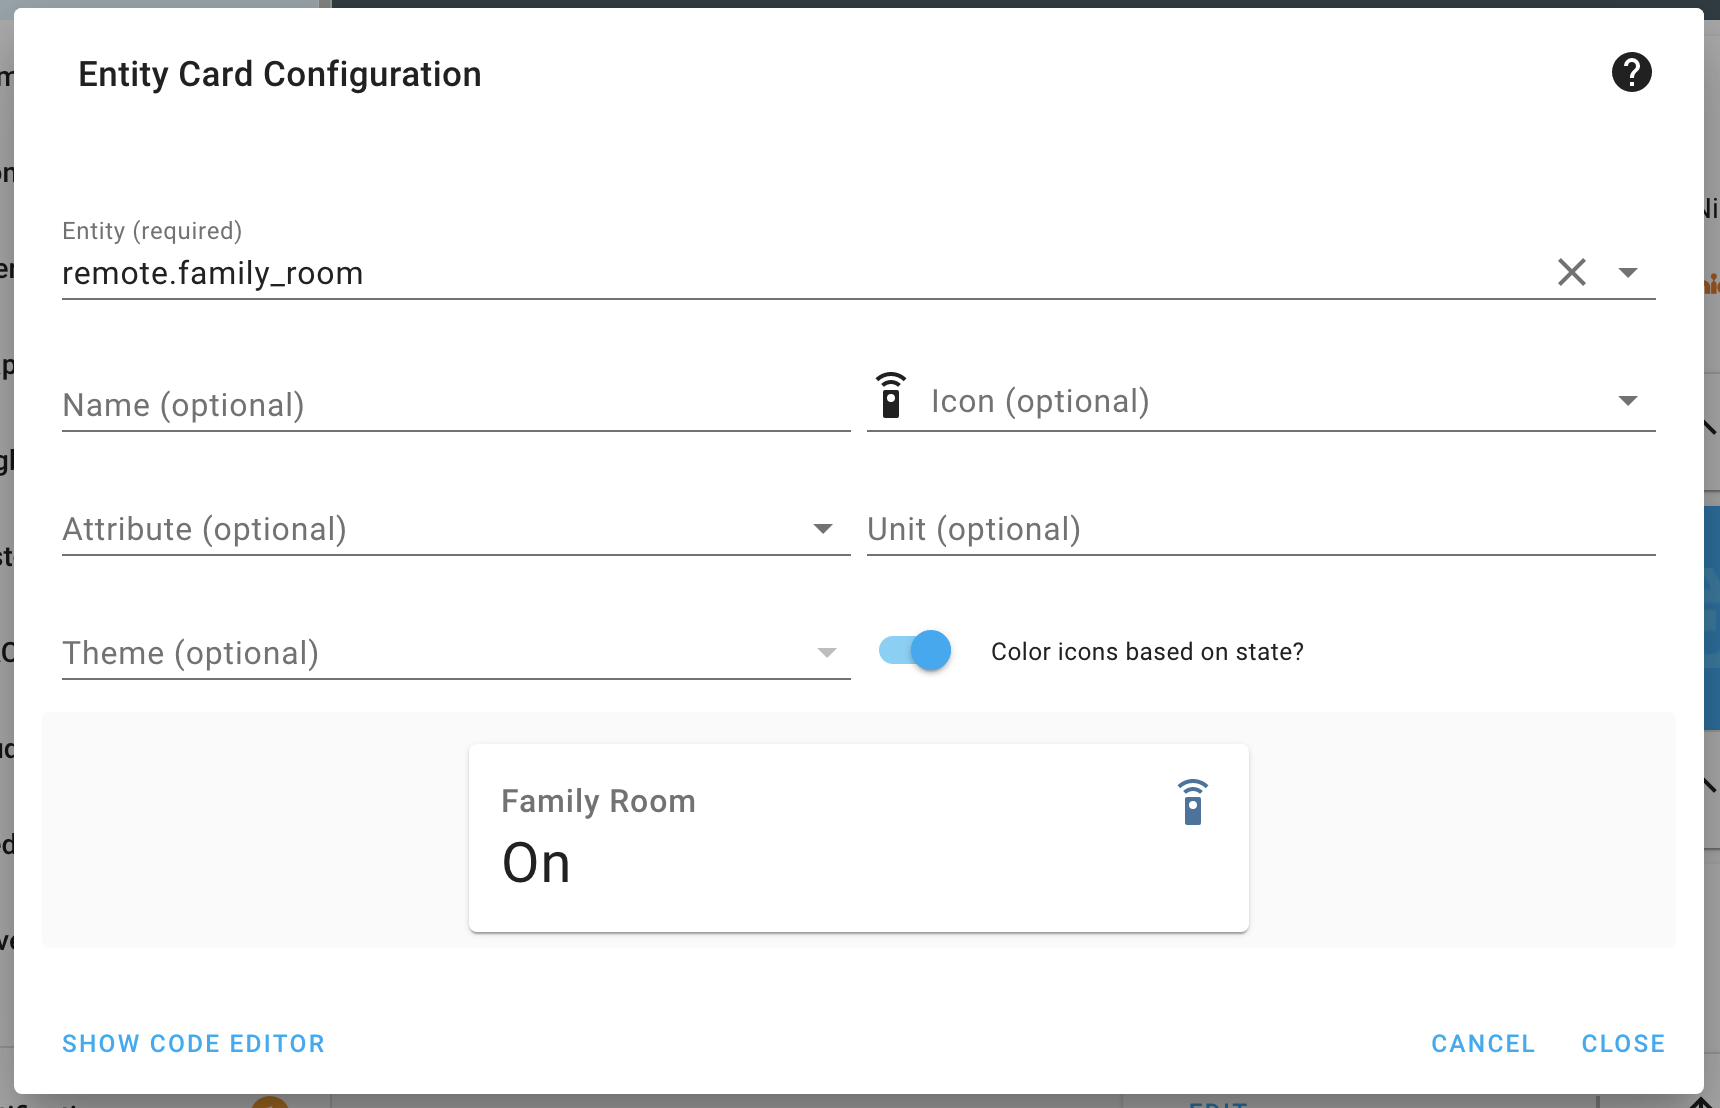Click into the Entity input field text
Screen dimensions: 1720x1108
click(x=700, y=273)
